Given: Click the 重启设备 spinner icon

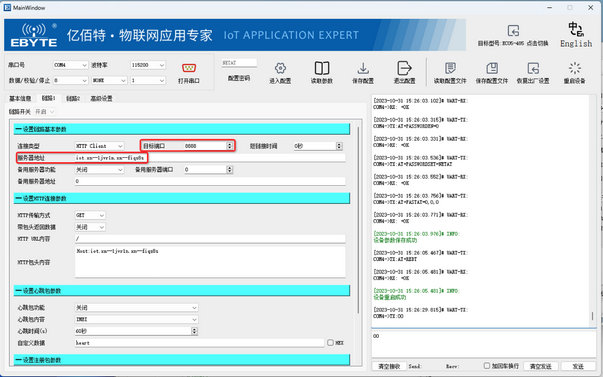Looking at the screenshot, I should 575,68.
